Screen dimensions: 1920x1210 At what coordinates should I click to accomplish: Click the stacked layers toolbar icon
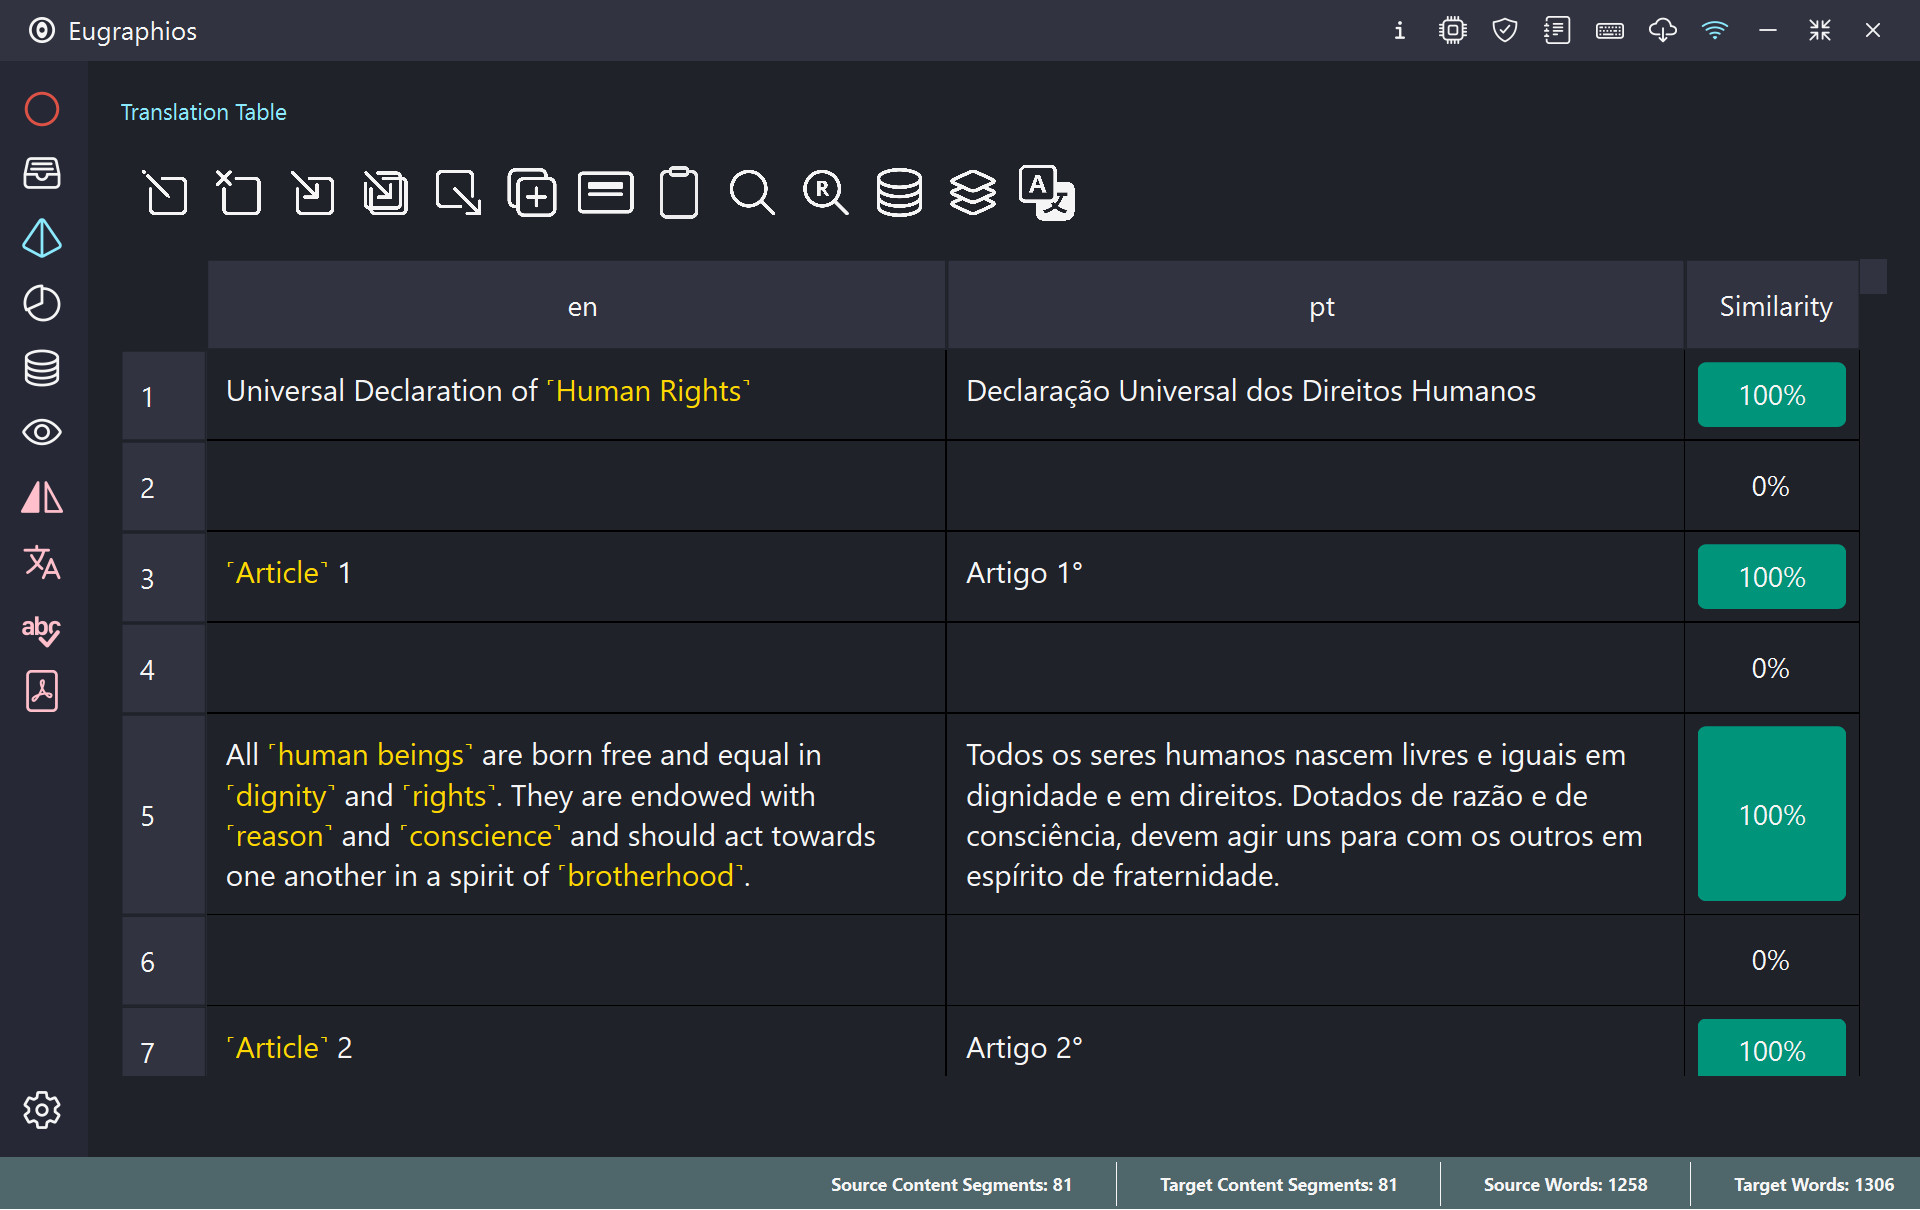click(x=972, y=192)
